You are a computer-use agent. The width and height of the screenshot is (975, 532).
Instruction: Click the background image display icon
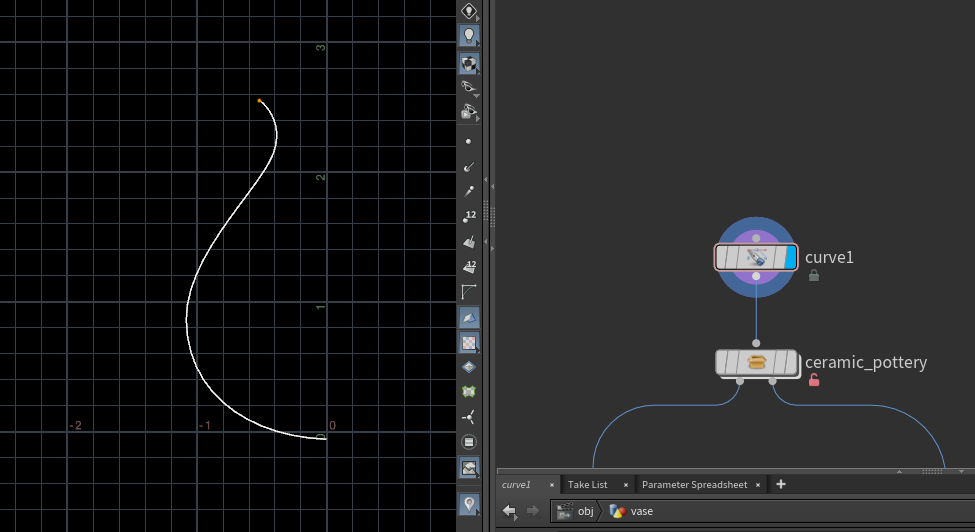pos(468,467)
